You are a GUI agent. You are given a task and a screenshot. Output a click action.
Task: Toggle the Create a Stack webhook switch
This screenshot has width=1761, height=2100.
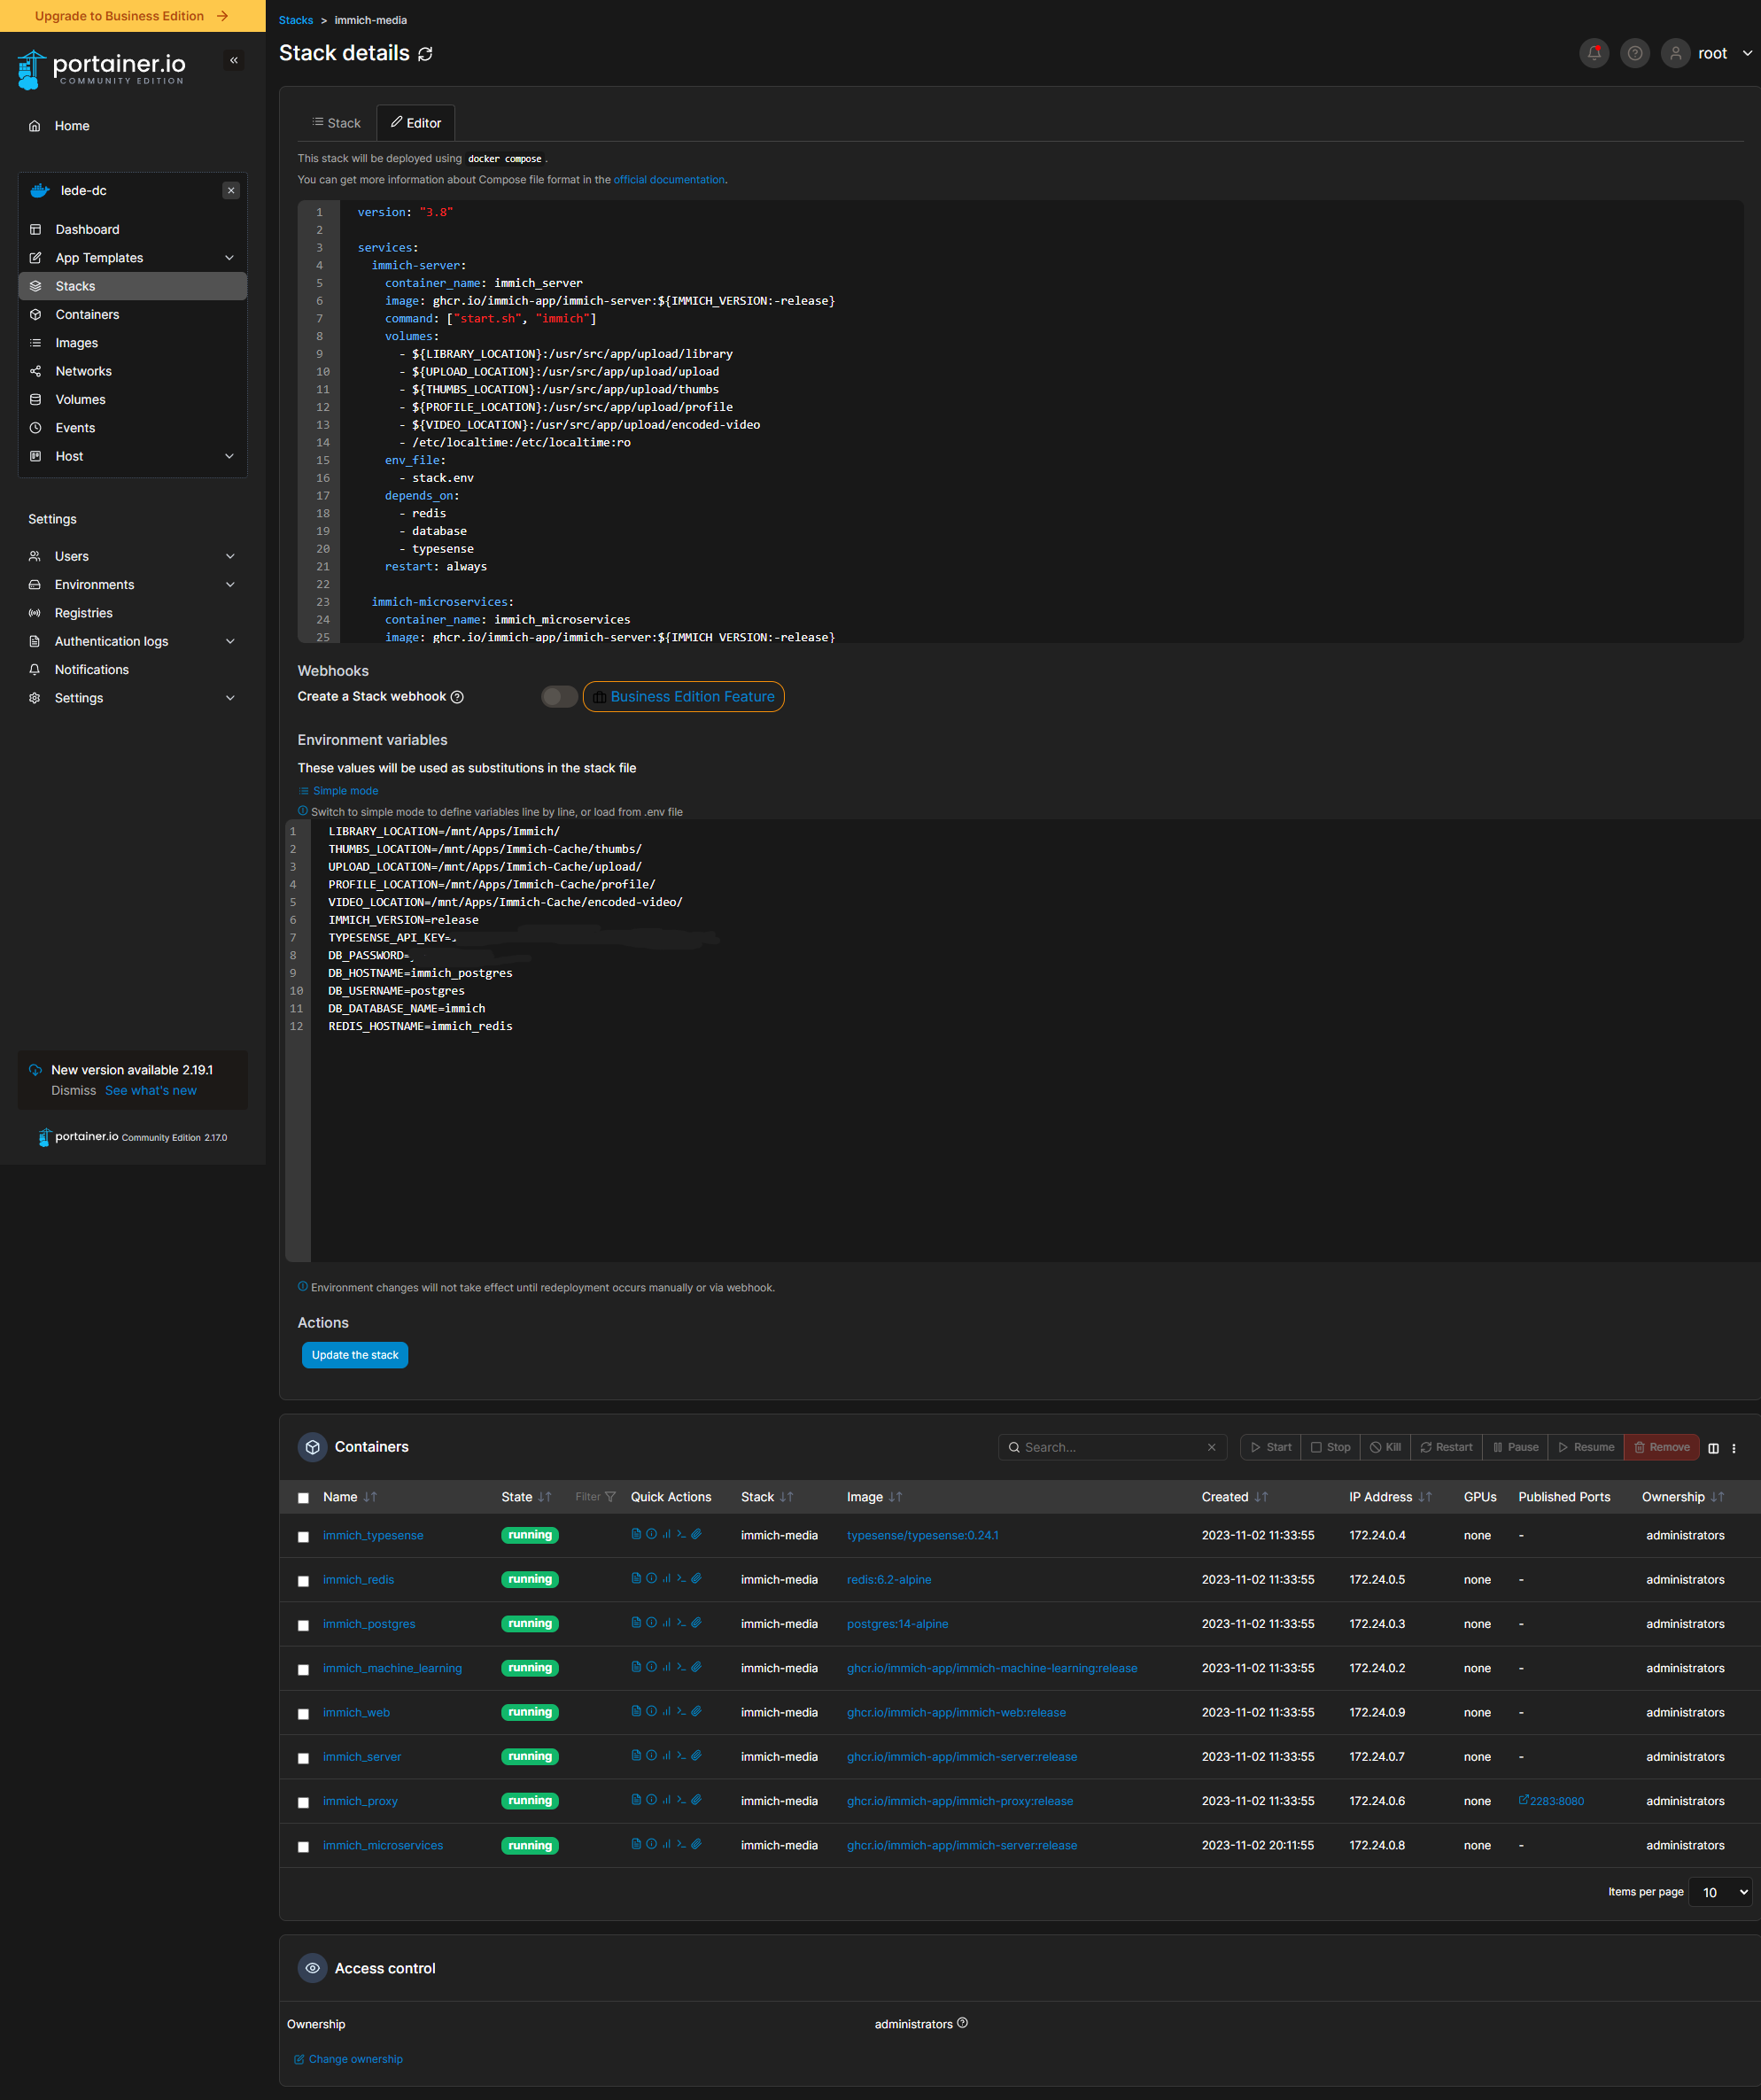tap(559, 697)
